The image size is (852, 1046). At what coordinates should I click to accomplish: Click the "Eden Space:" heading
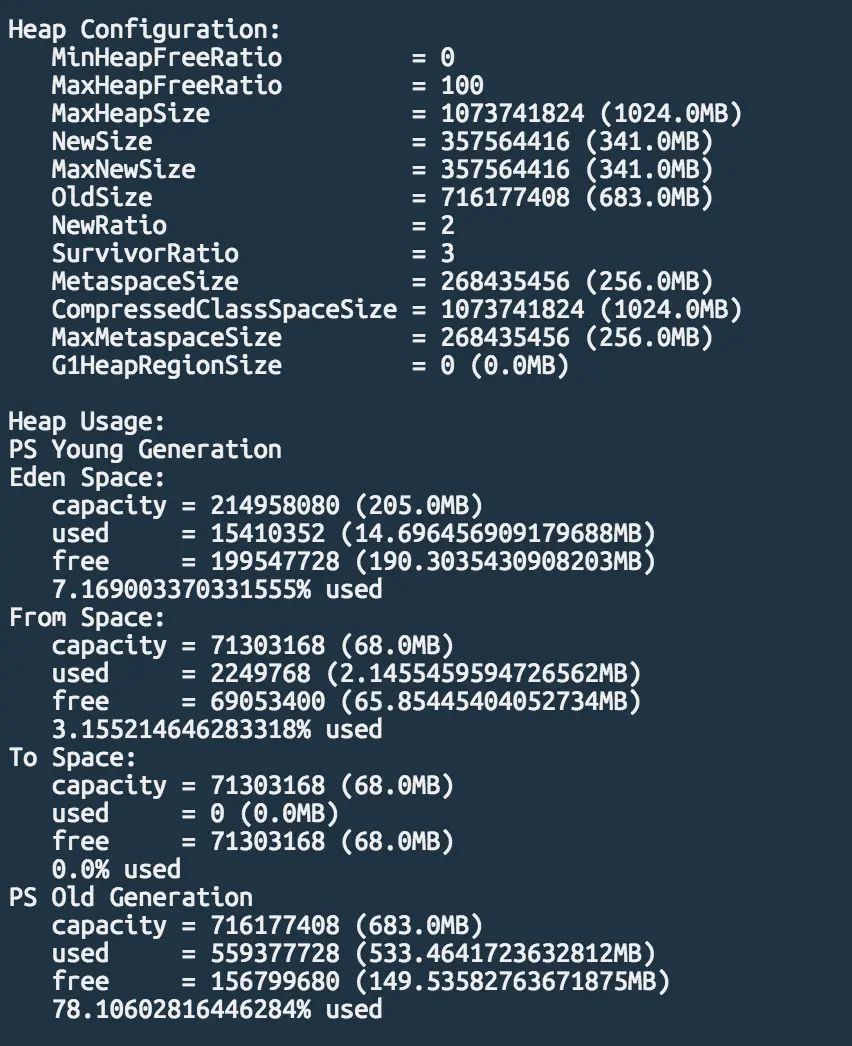pos(87,477)
